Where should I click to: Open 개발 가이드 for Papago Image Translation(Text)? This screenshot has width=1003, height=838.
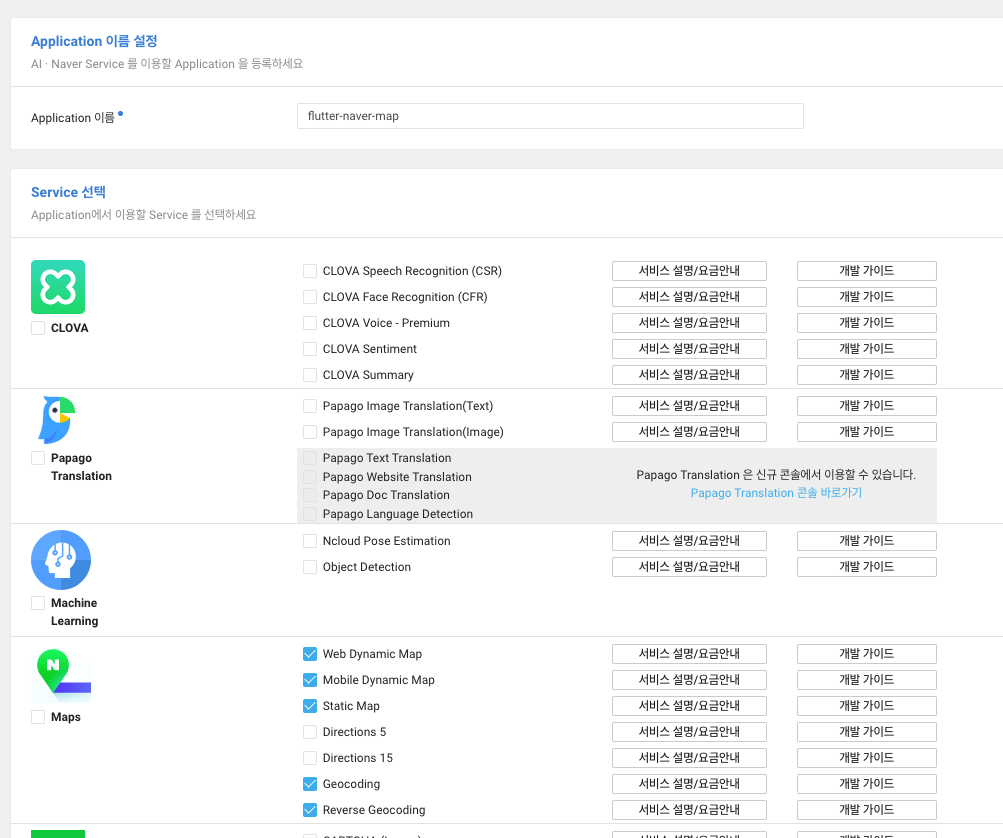coord(867,406)
